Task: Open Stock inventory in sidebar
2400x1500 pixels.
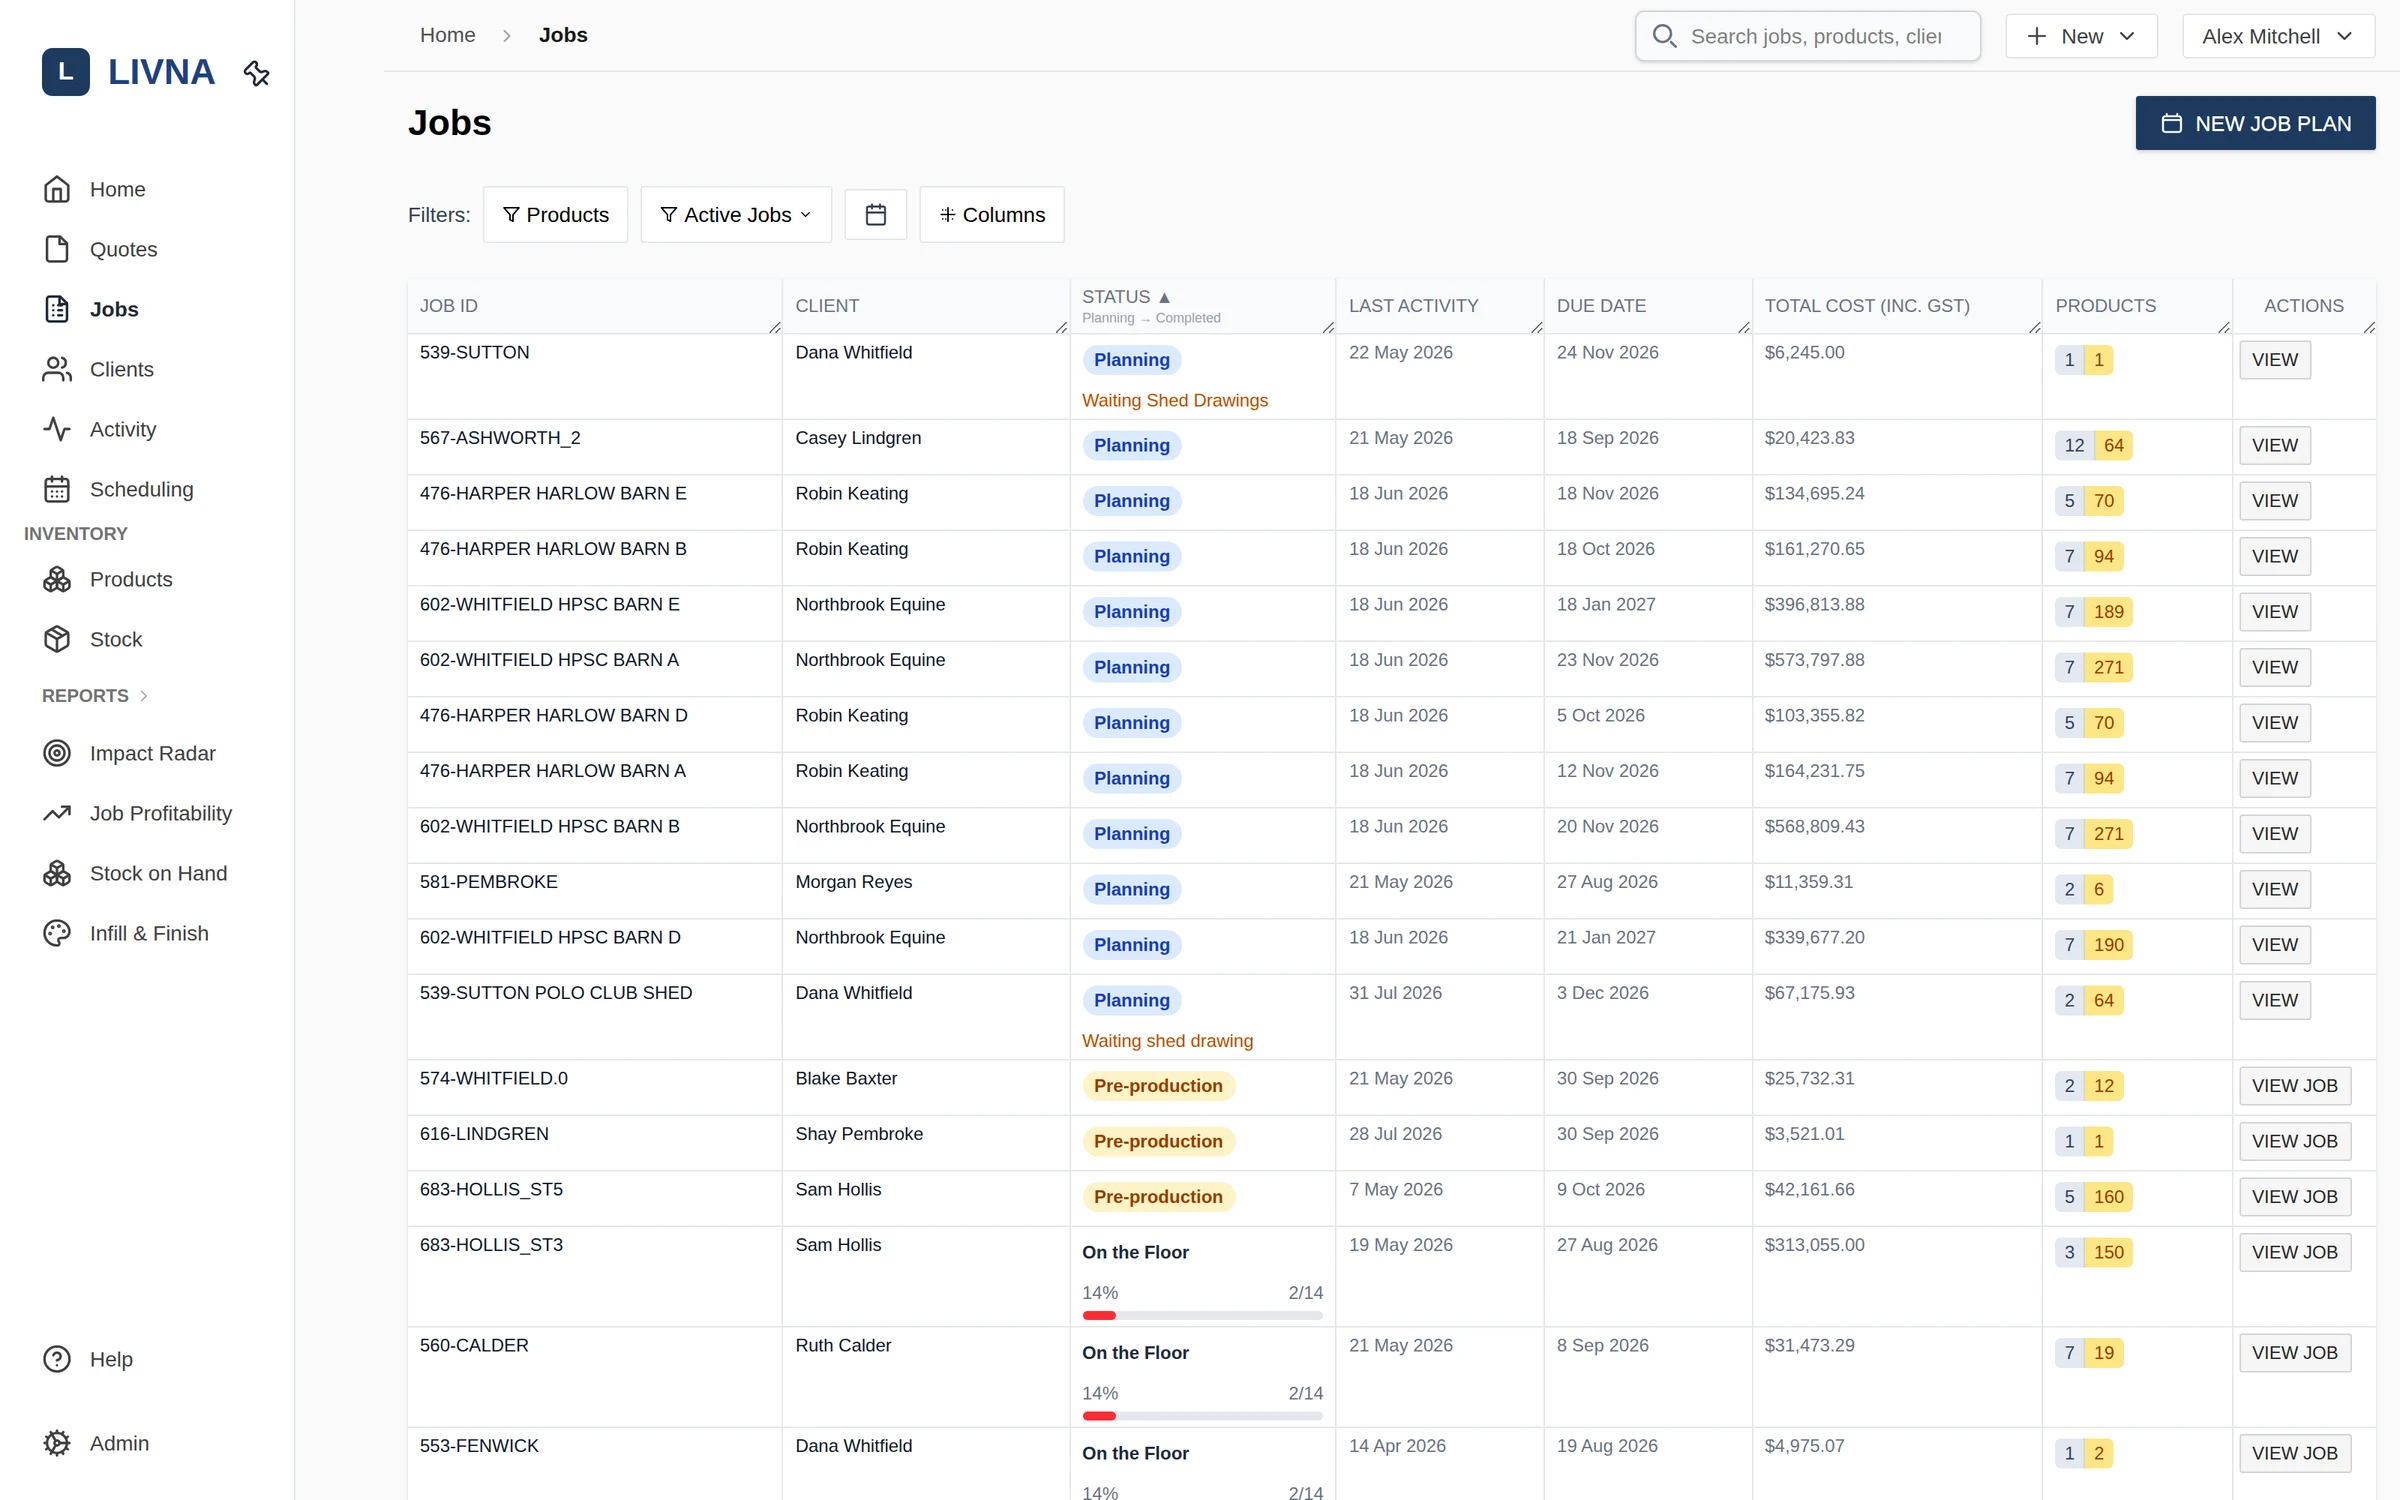Action: [93, 639]
